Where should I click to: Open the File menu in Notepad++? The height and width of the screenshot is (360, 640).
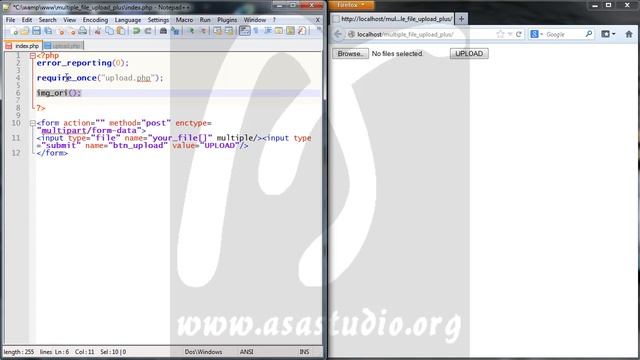(10, 20)
